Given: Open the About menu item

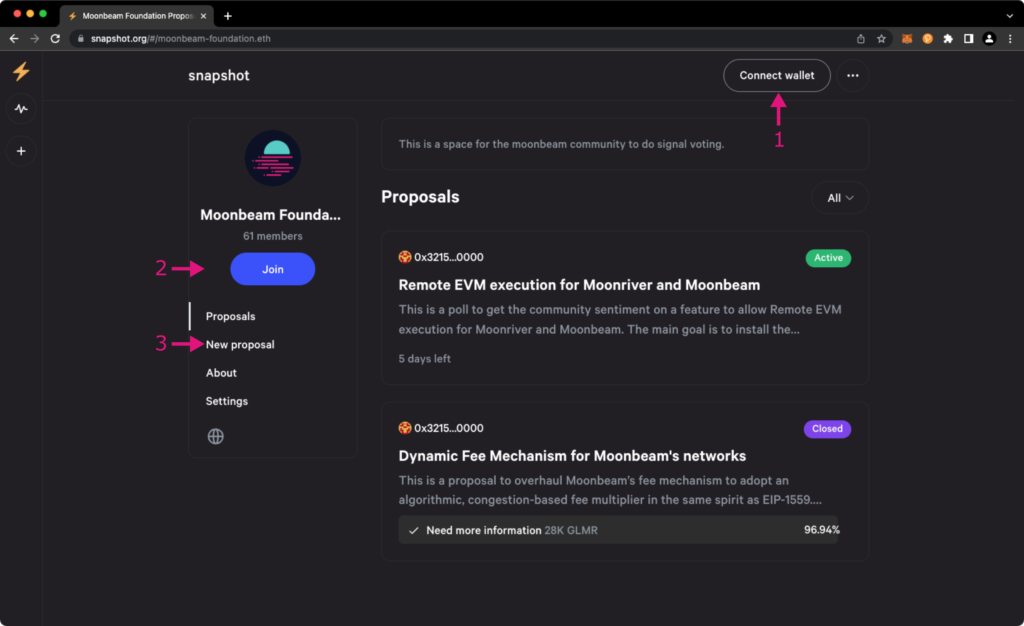Looking at the screenshot, I should [221, 373].
